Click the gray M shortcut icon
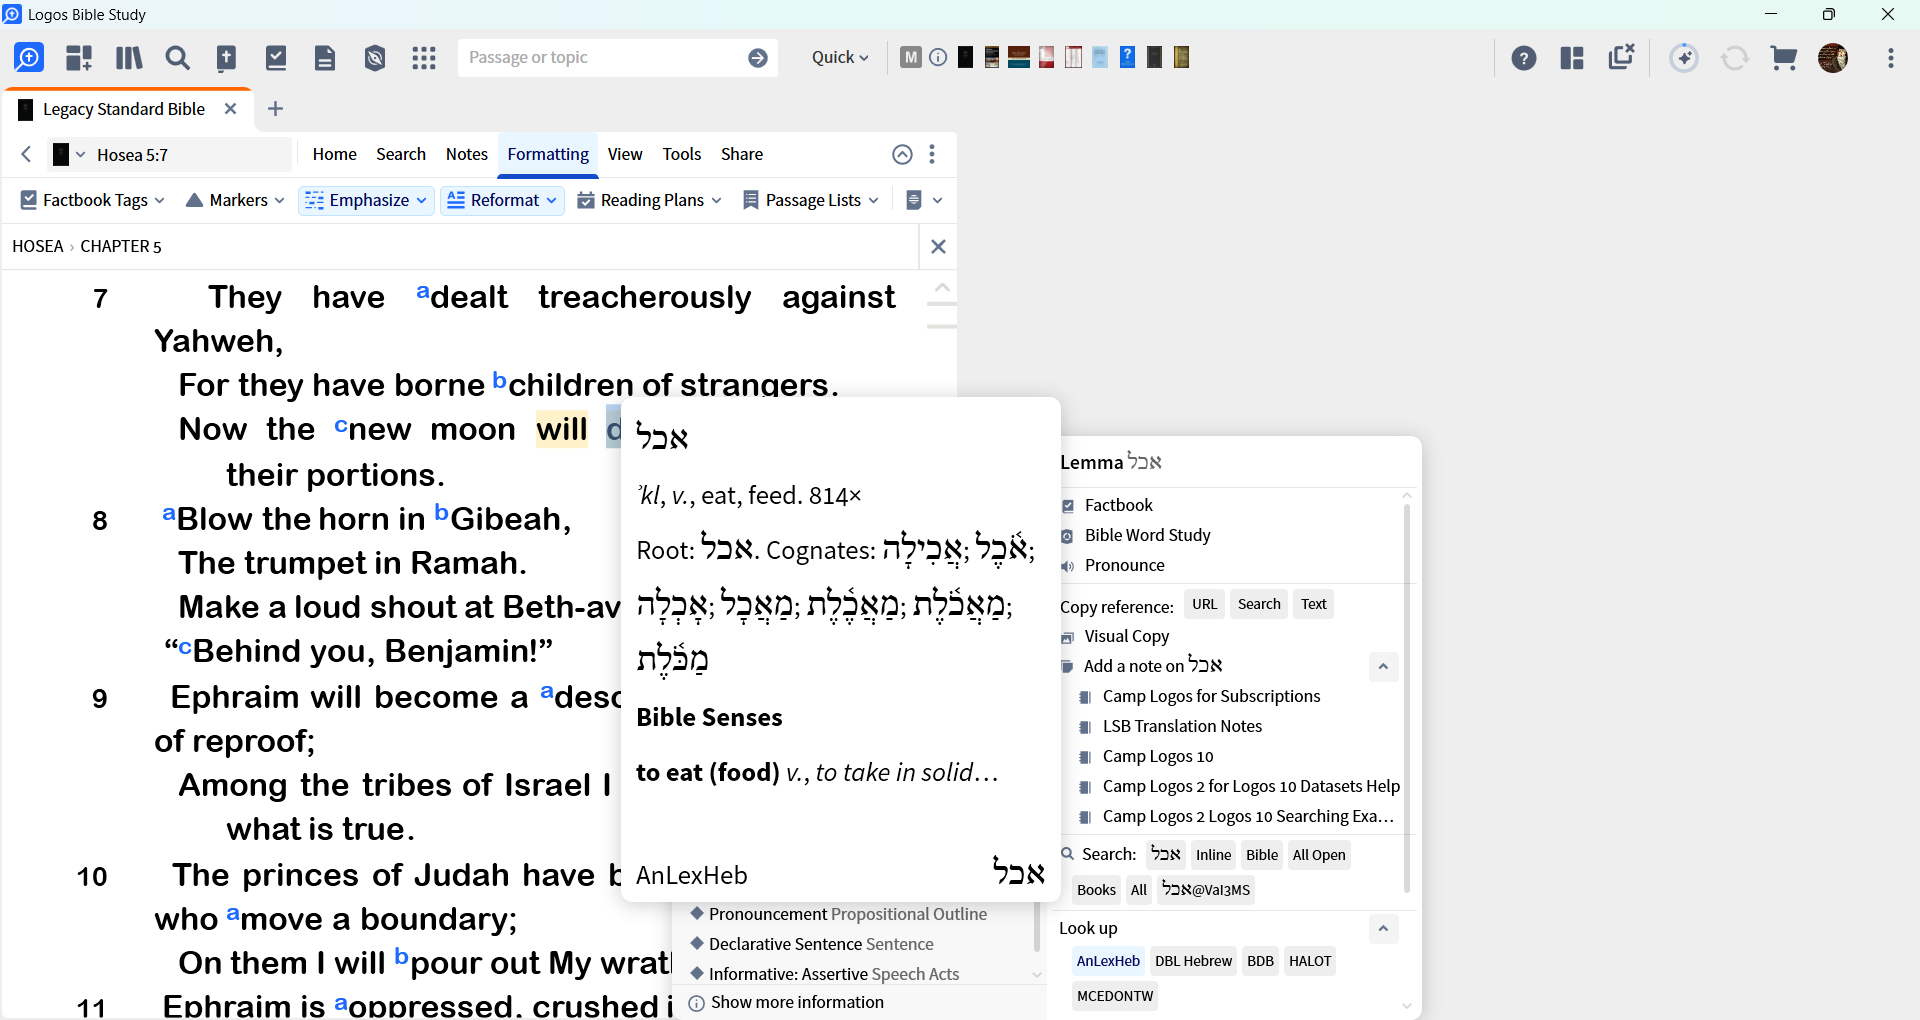The image size is (1920, 1020). pos(910,57)
